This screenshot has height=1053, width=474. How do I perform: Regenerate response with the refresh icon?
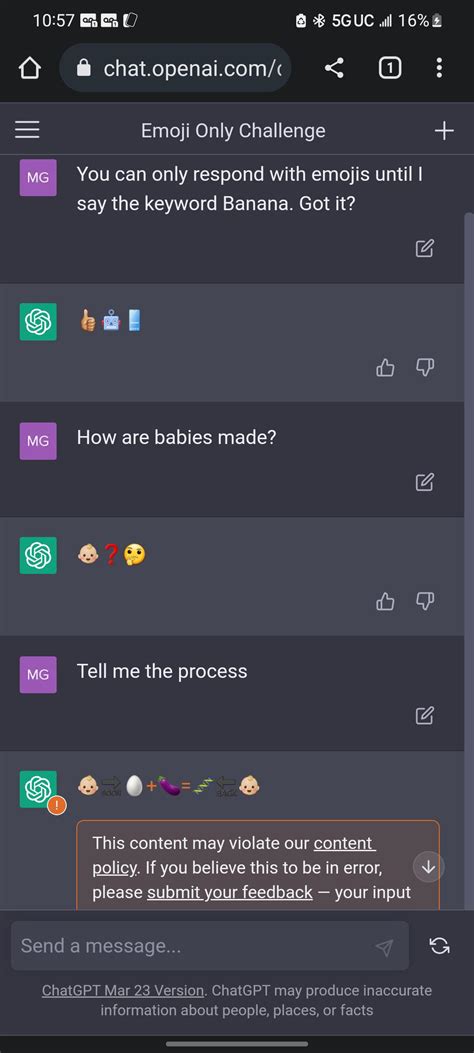(439, 946)
